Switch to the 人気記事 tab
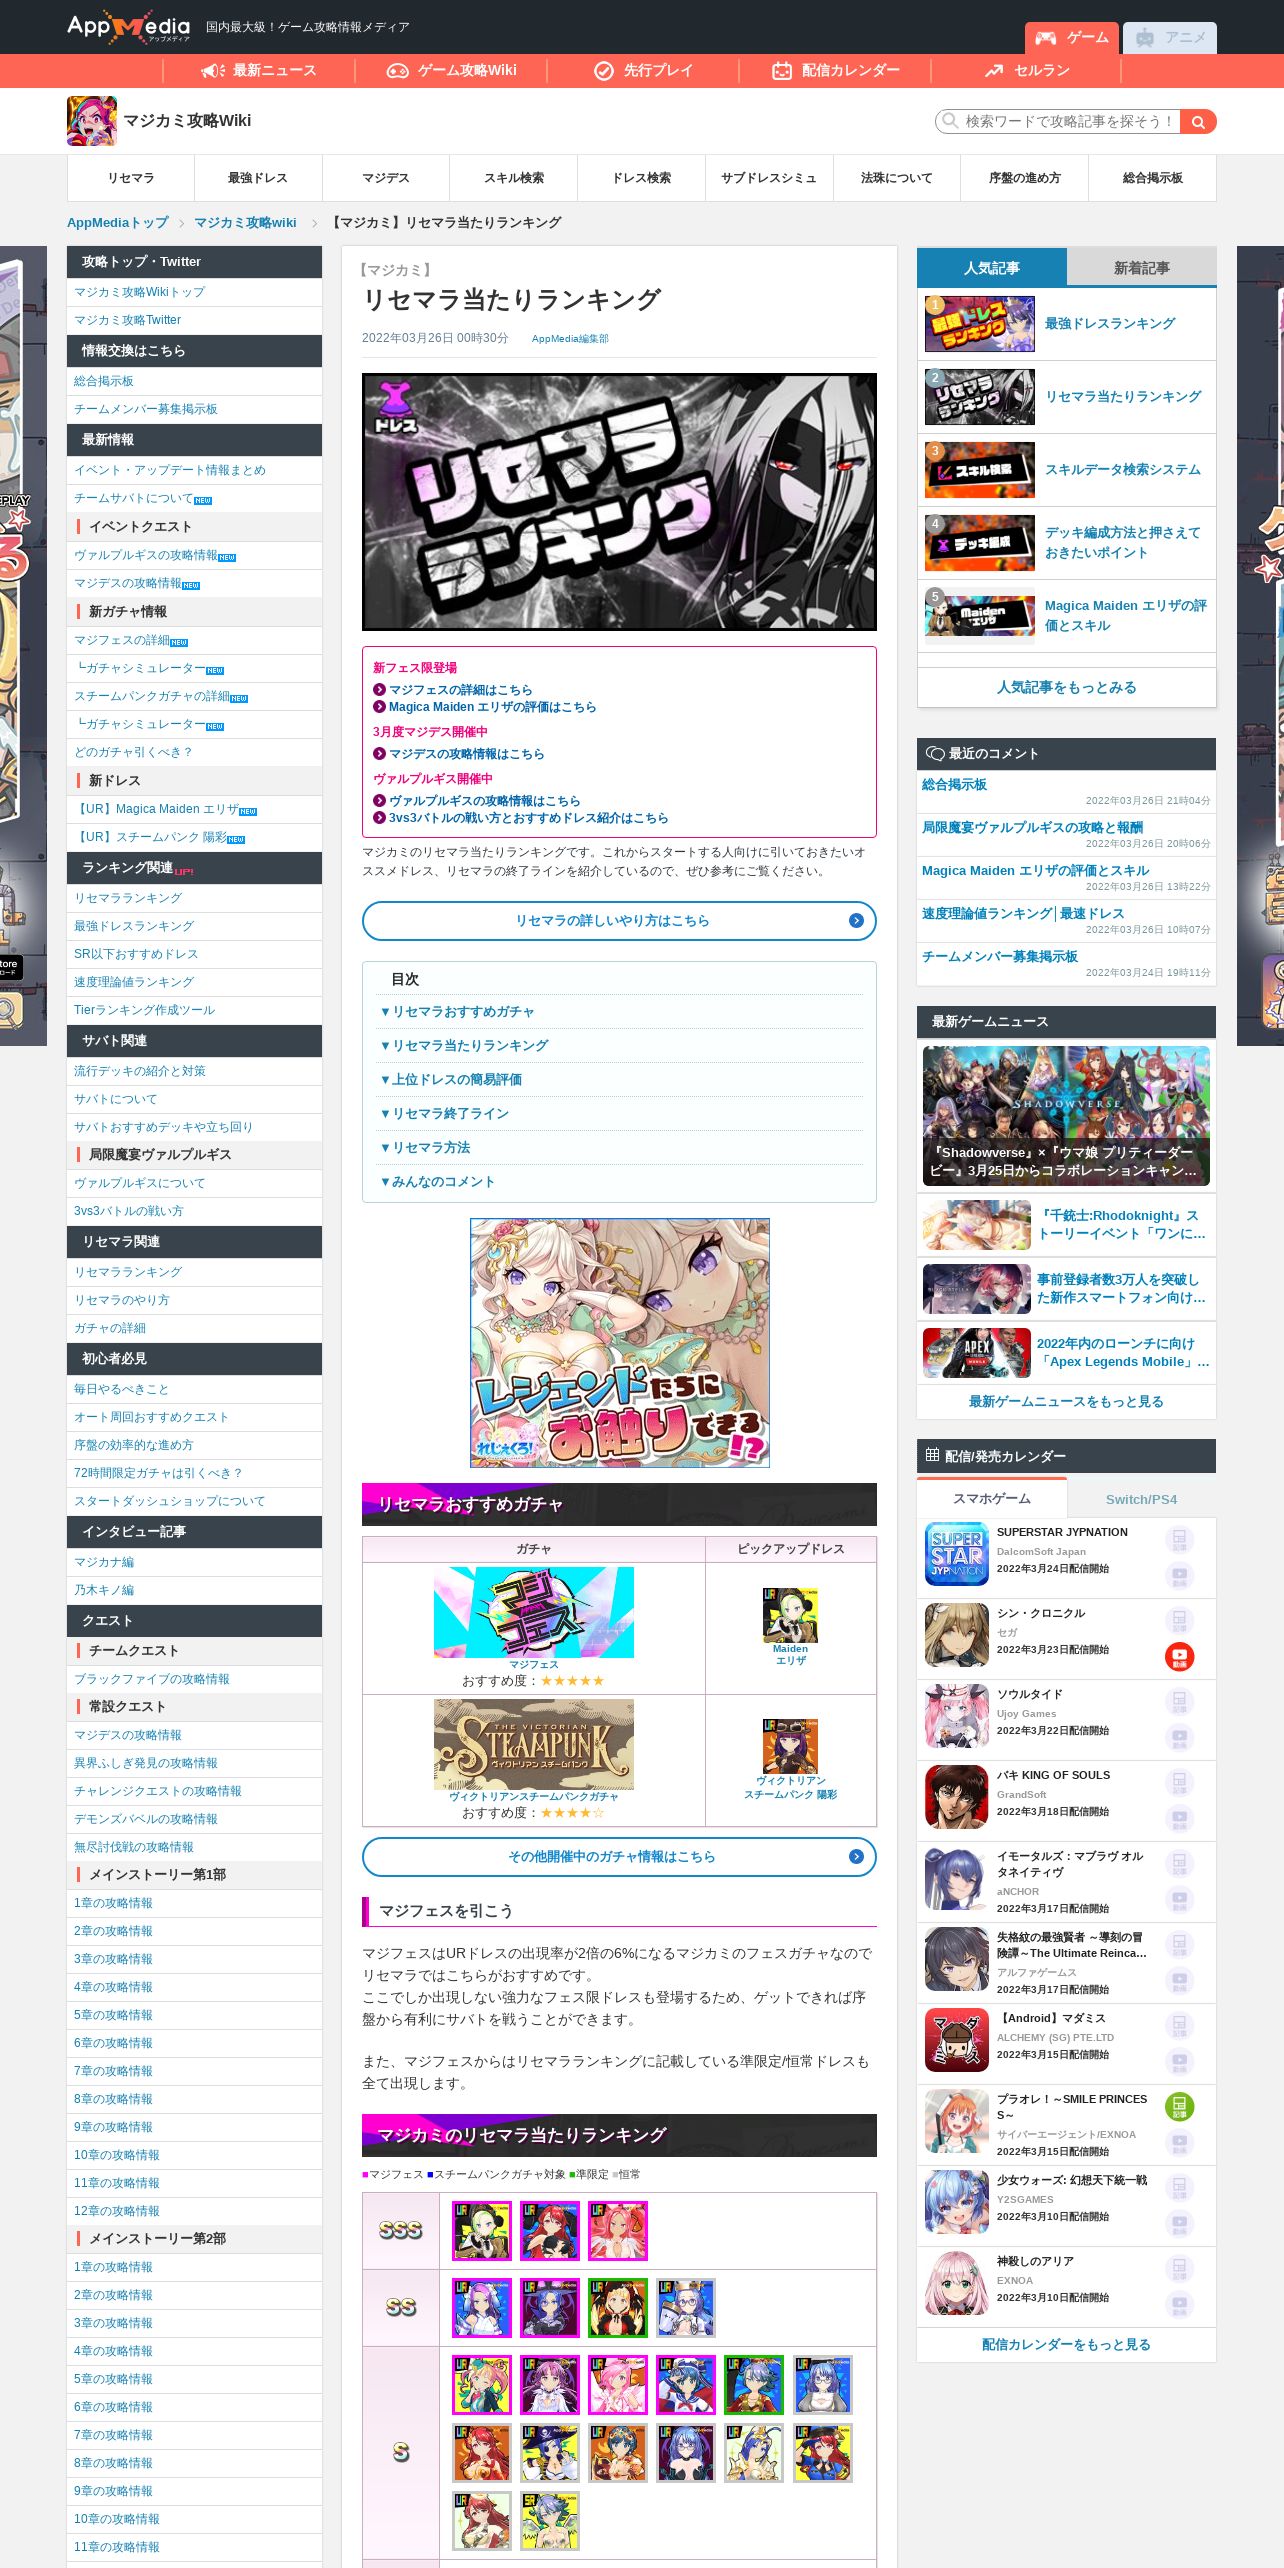1284x2568 pixels. [992, 268]
